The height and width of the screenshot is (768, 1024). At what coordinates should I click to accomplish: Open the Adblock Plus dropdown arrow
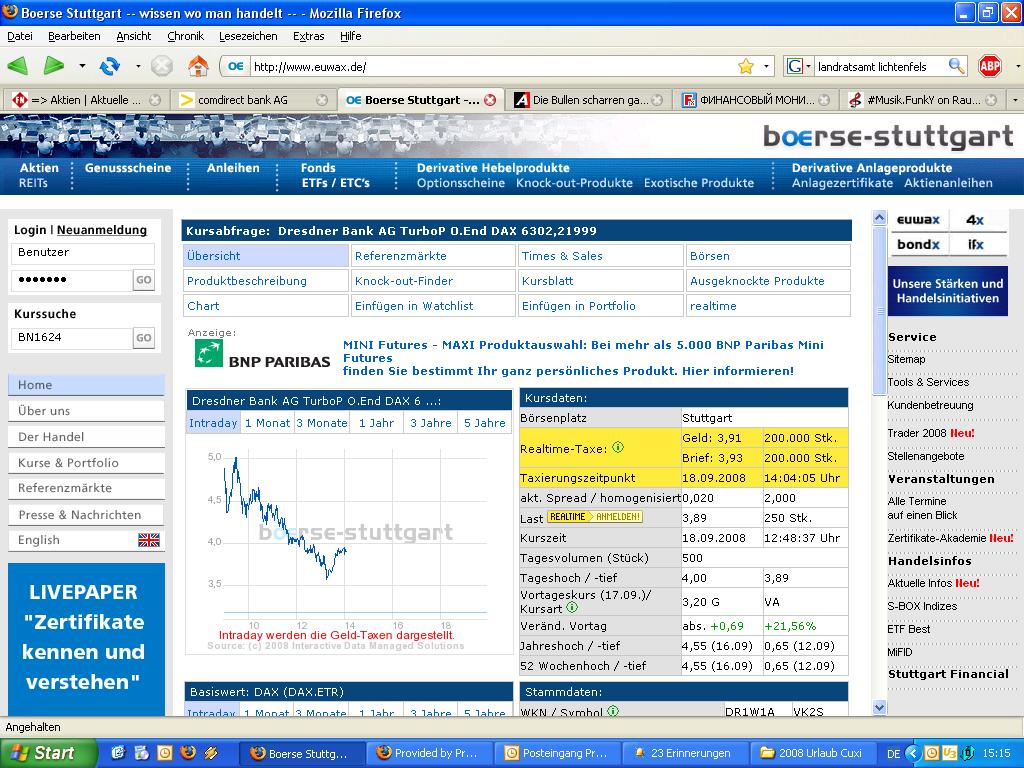(x=1017, y=66)
